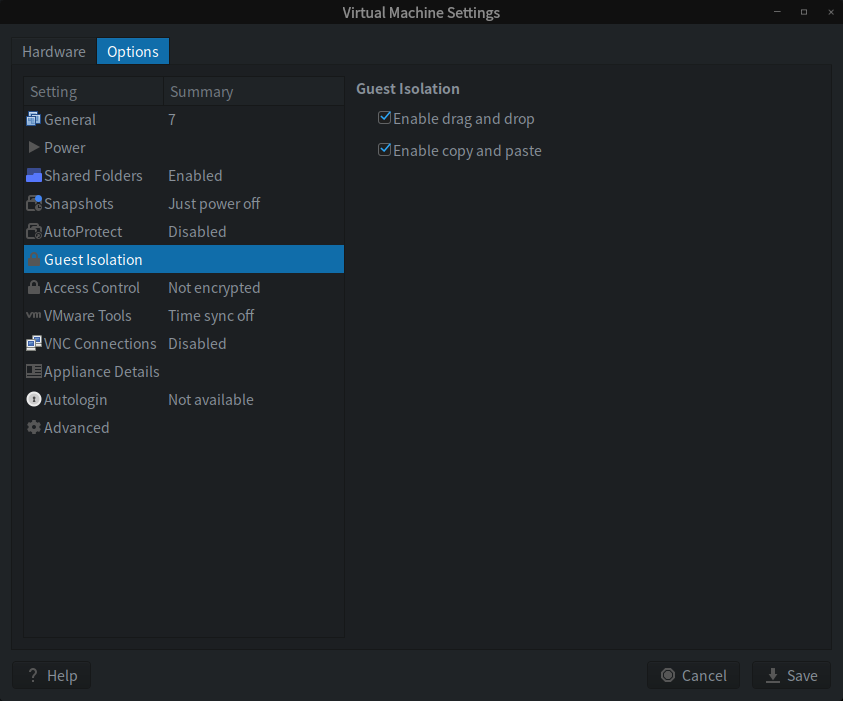Disable the drag and drop checkbox

click(x=384, y=119)
